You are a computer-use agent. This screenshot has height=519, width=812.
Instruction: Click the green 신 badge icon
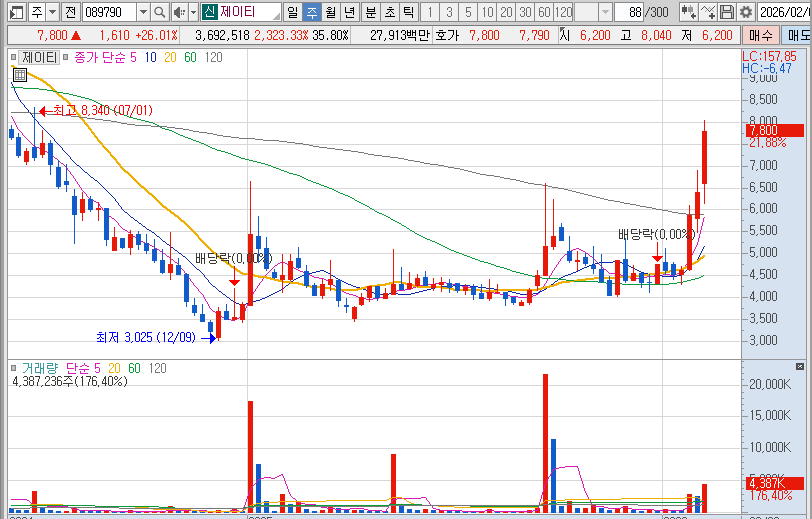(x=209, y=11)
